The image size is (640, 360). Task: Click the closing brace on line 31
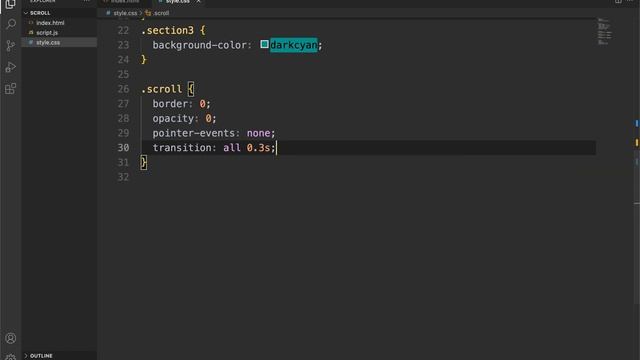tap(144, 162)
